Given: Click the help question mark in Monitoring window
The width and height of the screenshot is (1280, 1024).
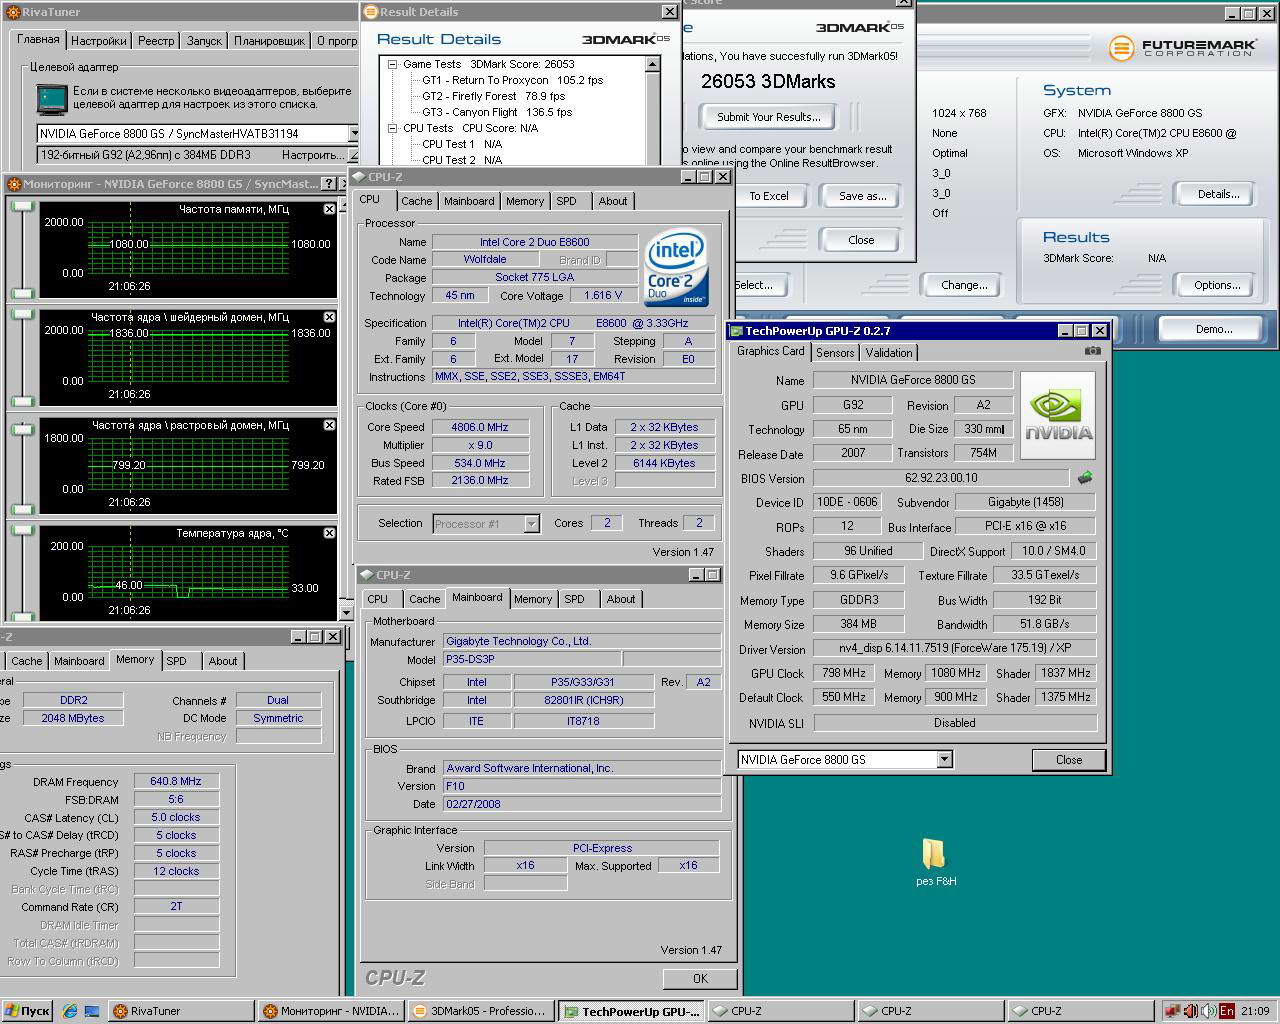Looking at the screenshot, I should [x=329, y=184].
